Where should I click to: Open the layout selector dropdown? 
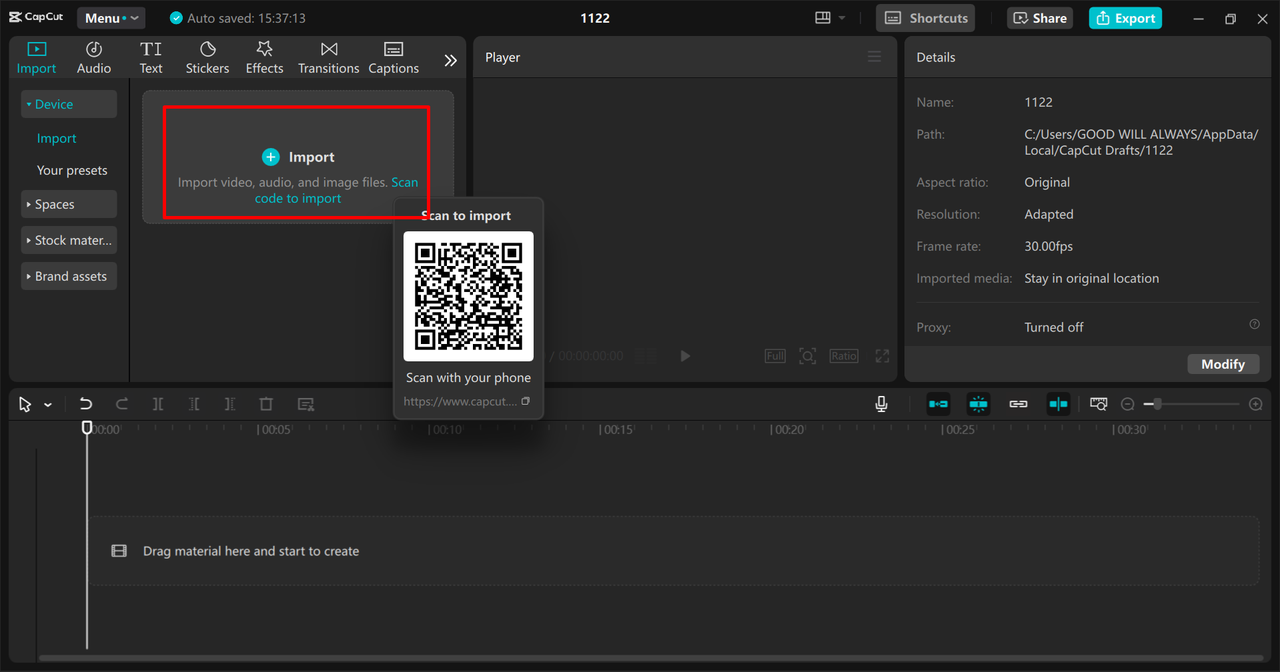[x=830, y=18]
